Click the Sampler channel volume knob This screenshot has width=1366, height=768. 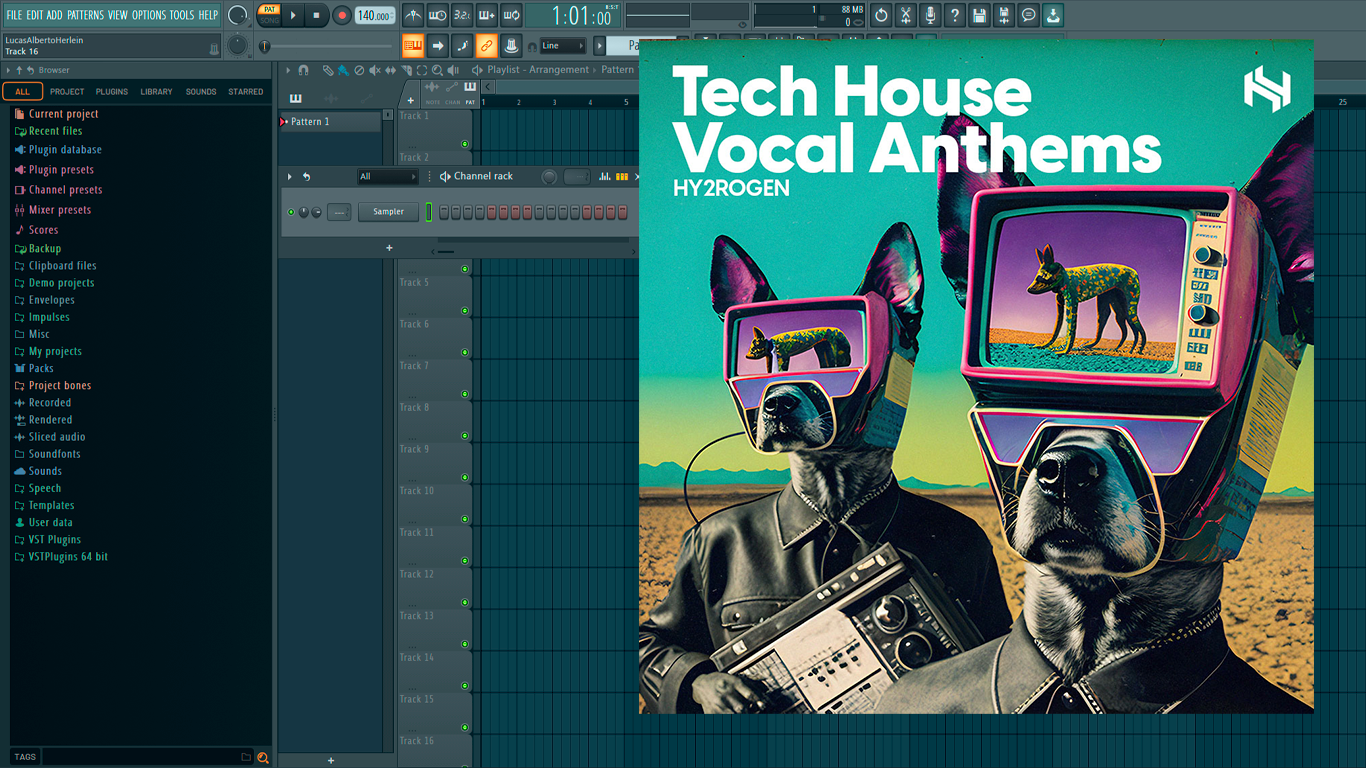pyautogui.click(x=317, y=212)
